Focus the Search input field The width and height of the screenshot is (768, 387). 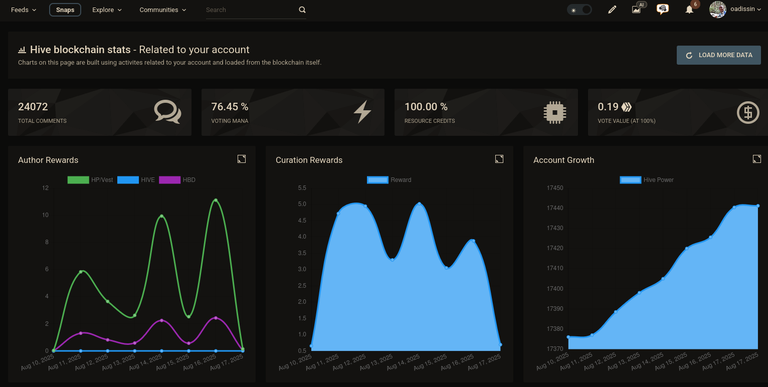click(251, 10)
